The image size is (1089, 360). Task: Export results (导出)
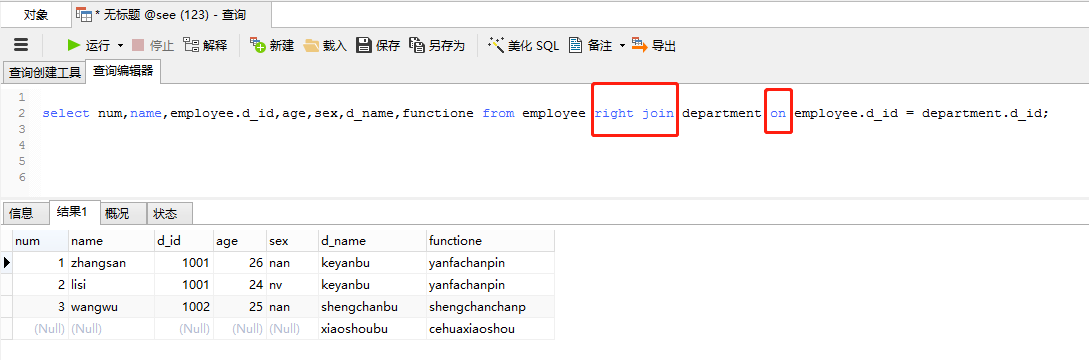[x=654, y=46]
